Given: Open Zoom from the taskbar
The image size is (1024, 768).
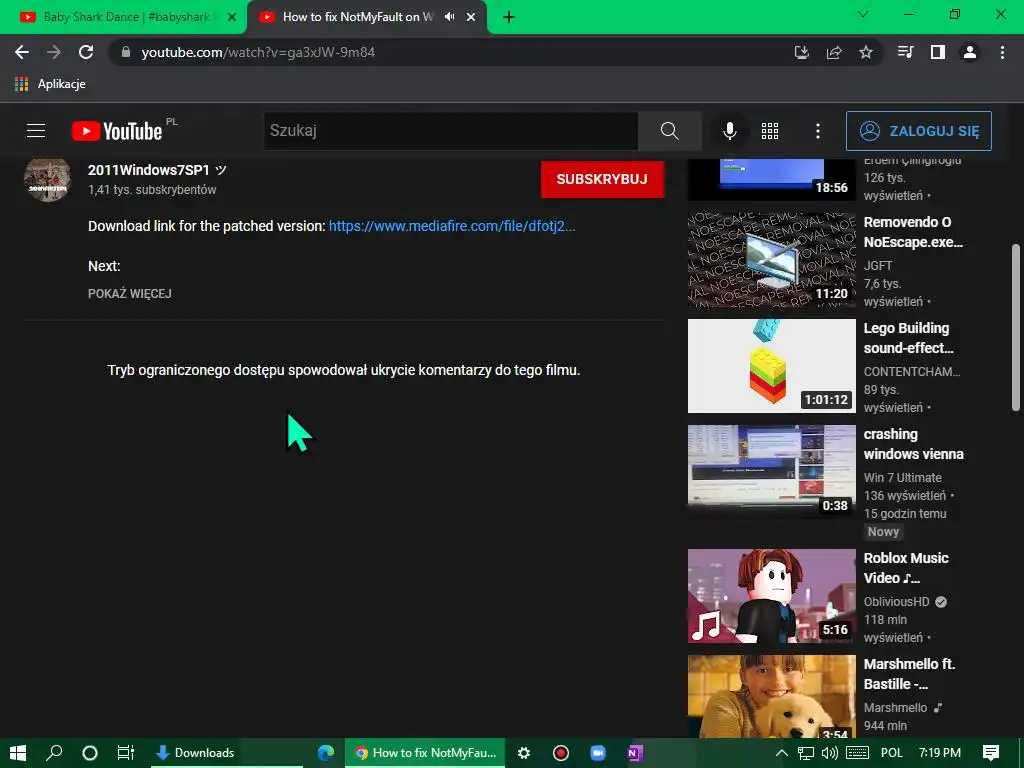Looking at the screenshot, I should [x=598, y=753].
